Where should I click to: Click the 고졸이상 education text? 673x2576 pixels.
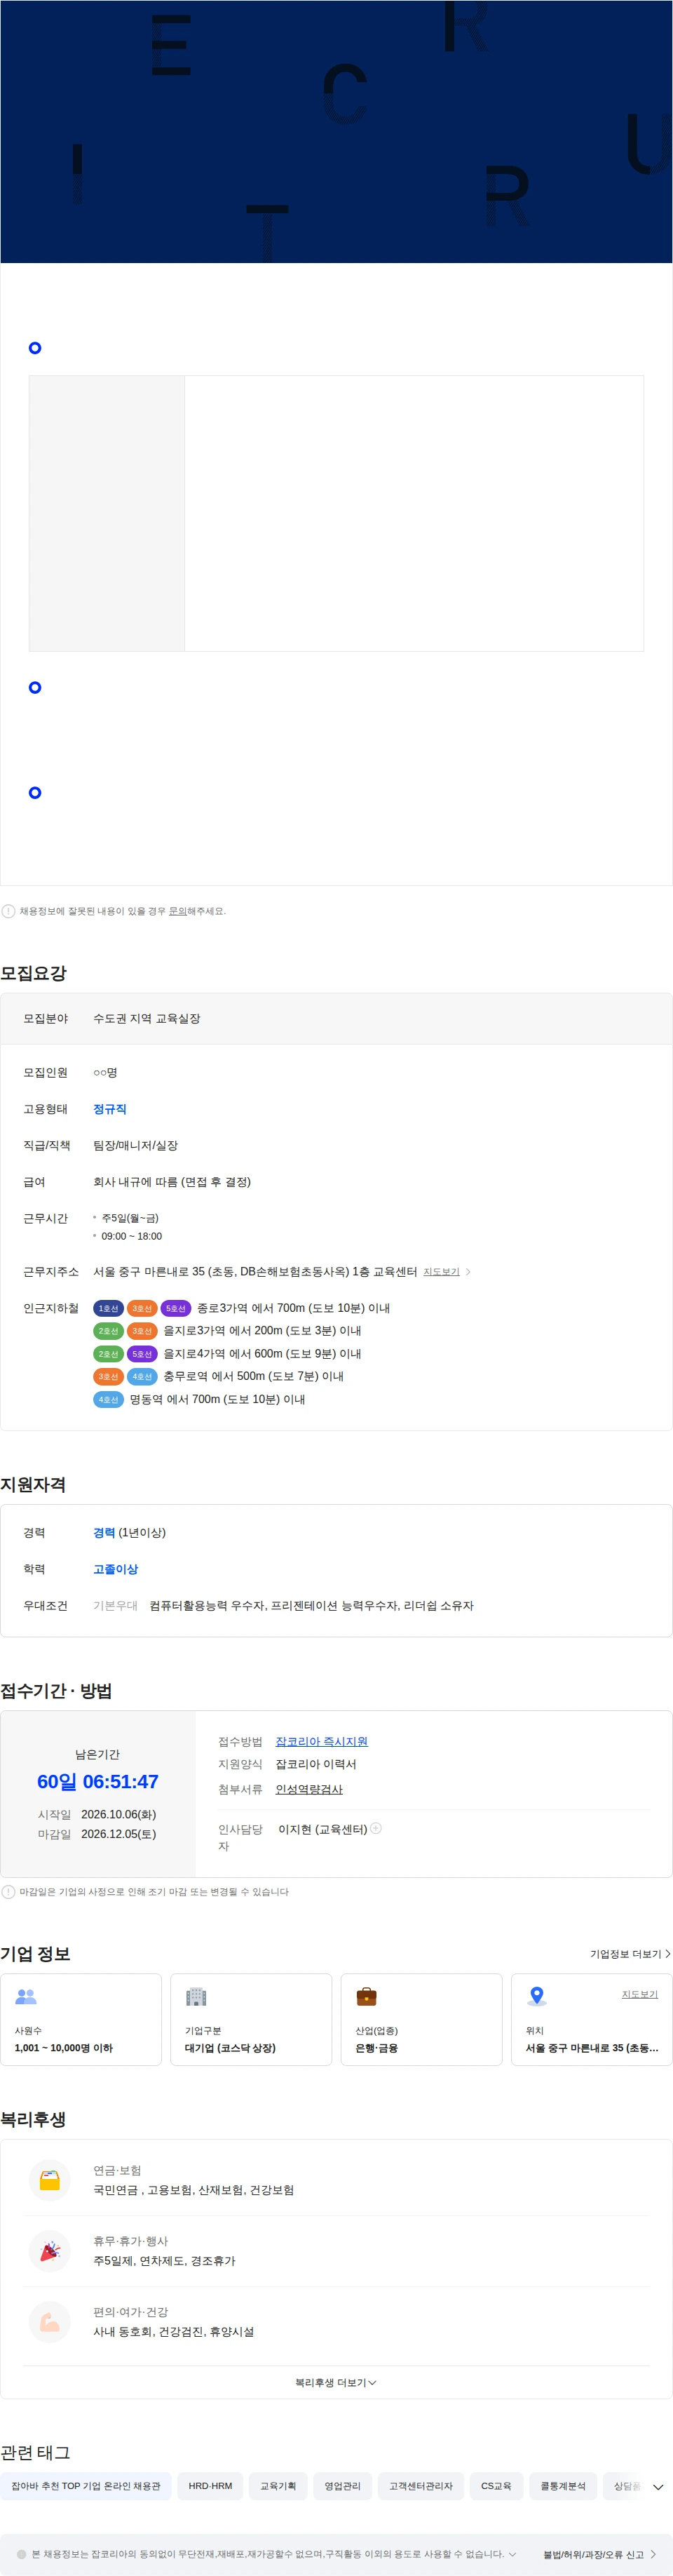pyautogui.click(x=116, y=1569)
